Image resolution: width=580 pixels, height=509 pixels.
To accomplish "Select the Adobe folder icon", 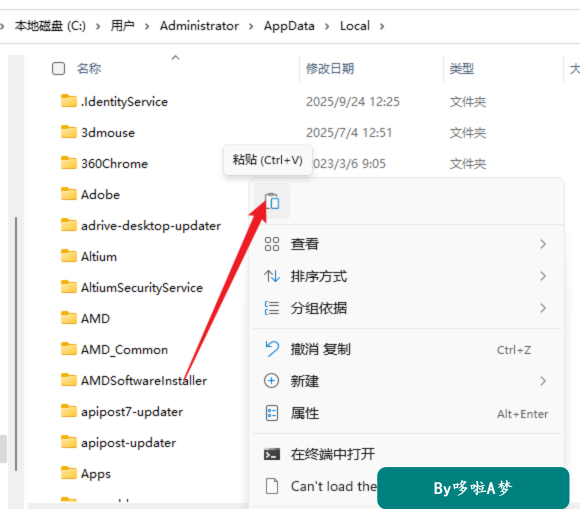I will coord(69,194).
